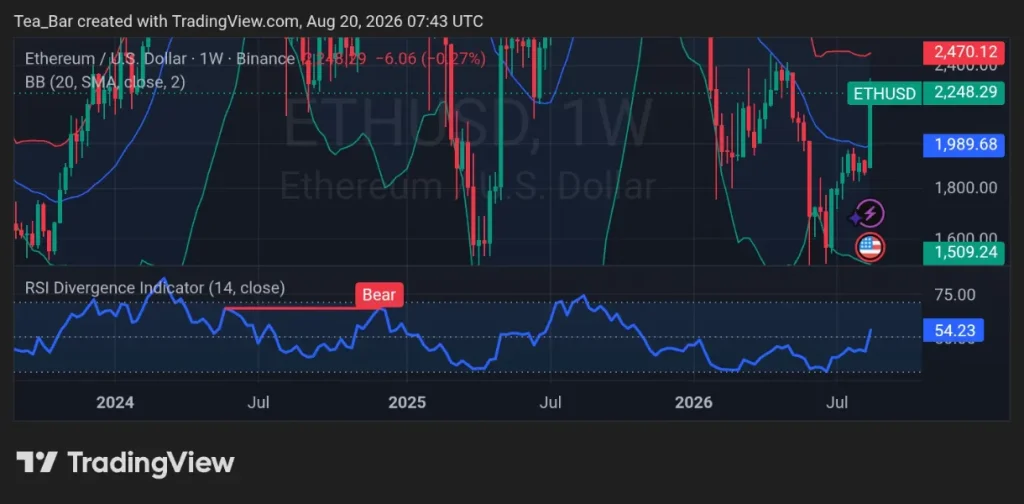Click the Jul label between 2024 and 2025

pyautogui.click(x=259, y=402)
